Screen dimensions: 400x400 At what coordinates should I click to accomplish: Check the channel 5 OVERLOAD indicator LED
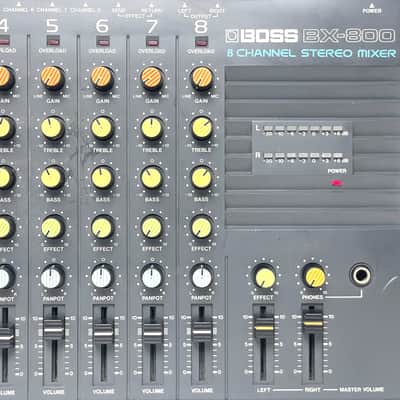(x=53, y=42)
